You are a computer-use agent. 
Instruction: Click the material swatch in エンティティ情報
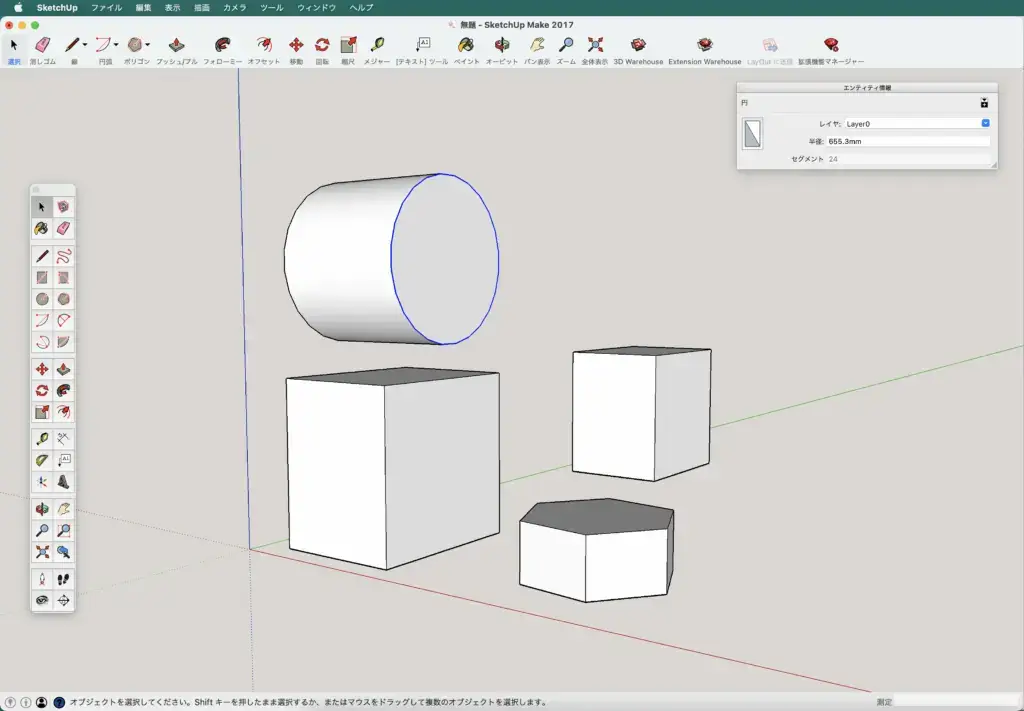coord(752,133)
